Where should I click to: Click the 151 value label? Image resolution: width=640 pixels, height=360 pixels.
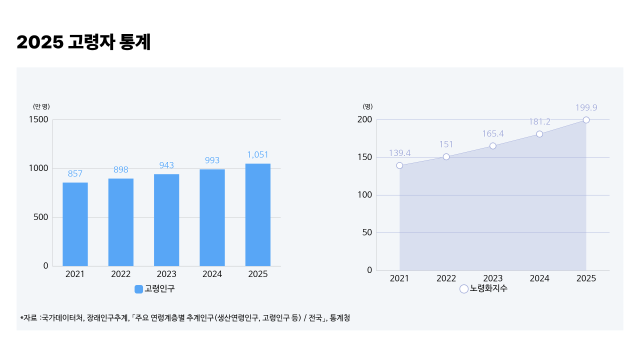coord(446,144)
